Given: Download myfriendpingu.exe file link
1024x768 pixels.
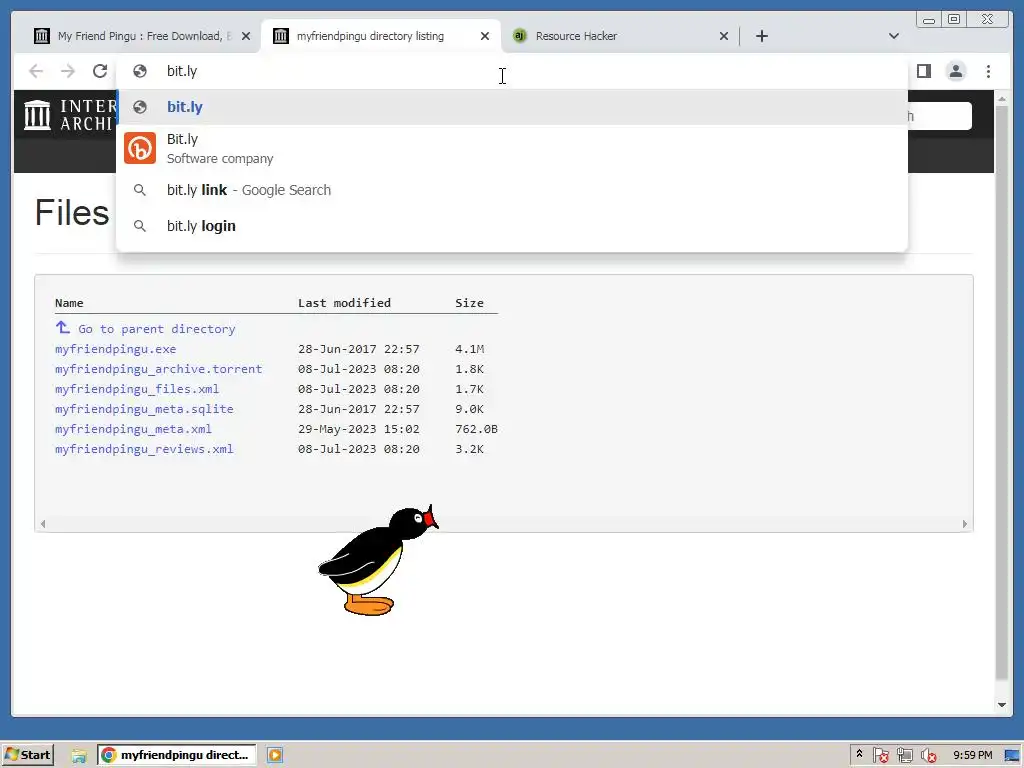Looking at the screenshot, I should pyautogui.click(x=116, y=349).
